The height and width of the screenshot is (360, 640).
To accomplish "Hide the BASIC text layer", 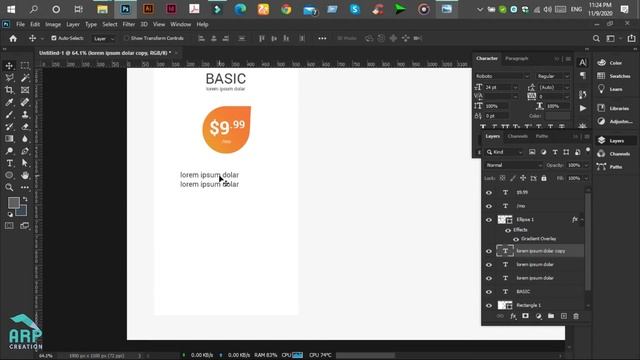I will pyautogui.click(x=489, y=292).
